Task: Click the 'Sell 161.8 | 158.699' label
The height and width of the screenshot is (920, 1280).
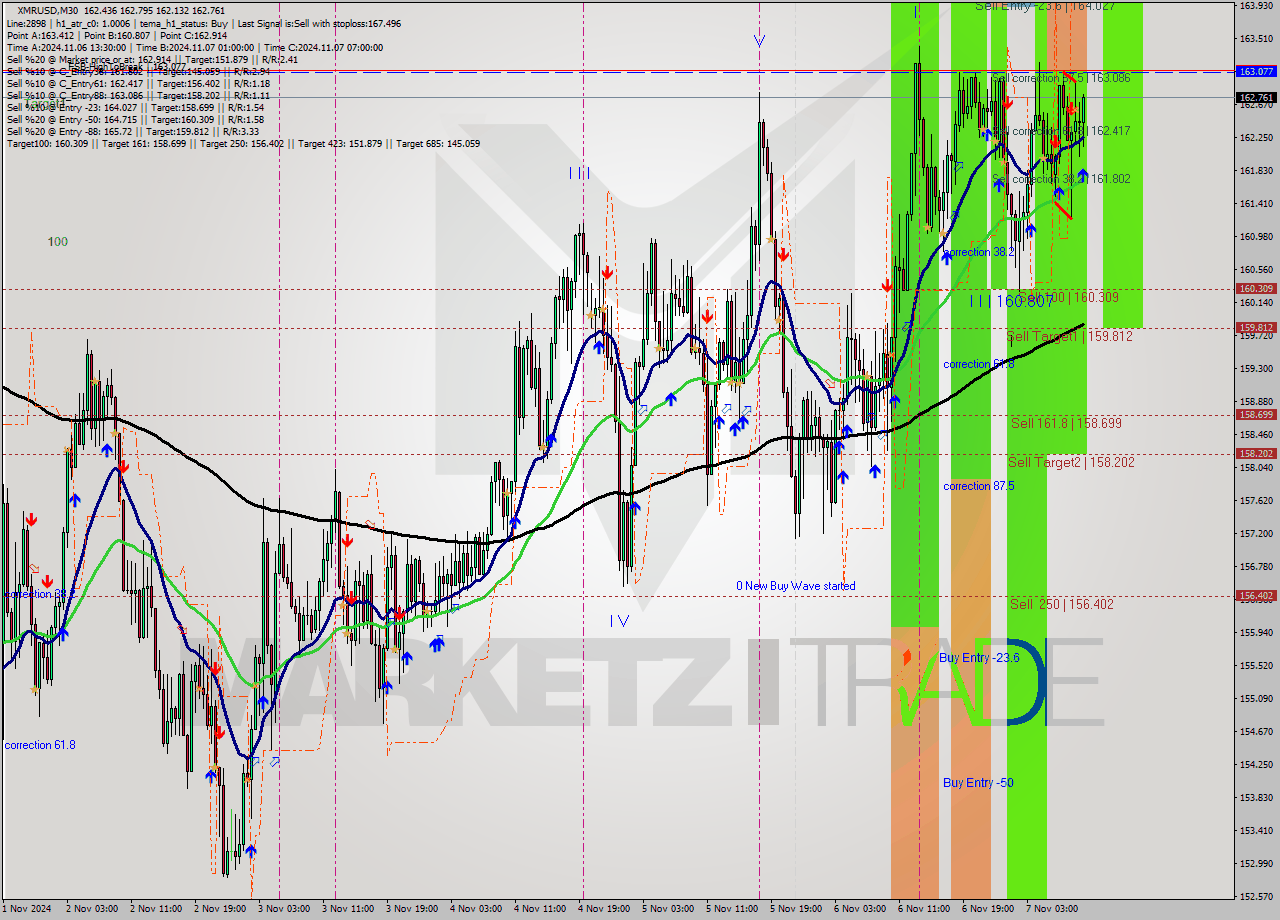Action: (x=1066, y=423)
